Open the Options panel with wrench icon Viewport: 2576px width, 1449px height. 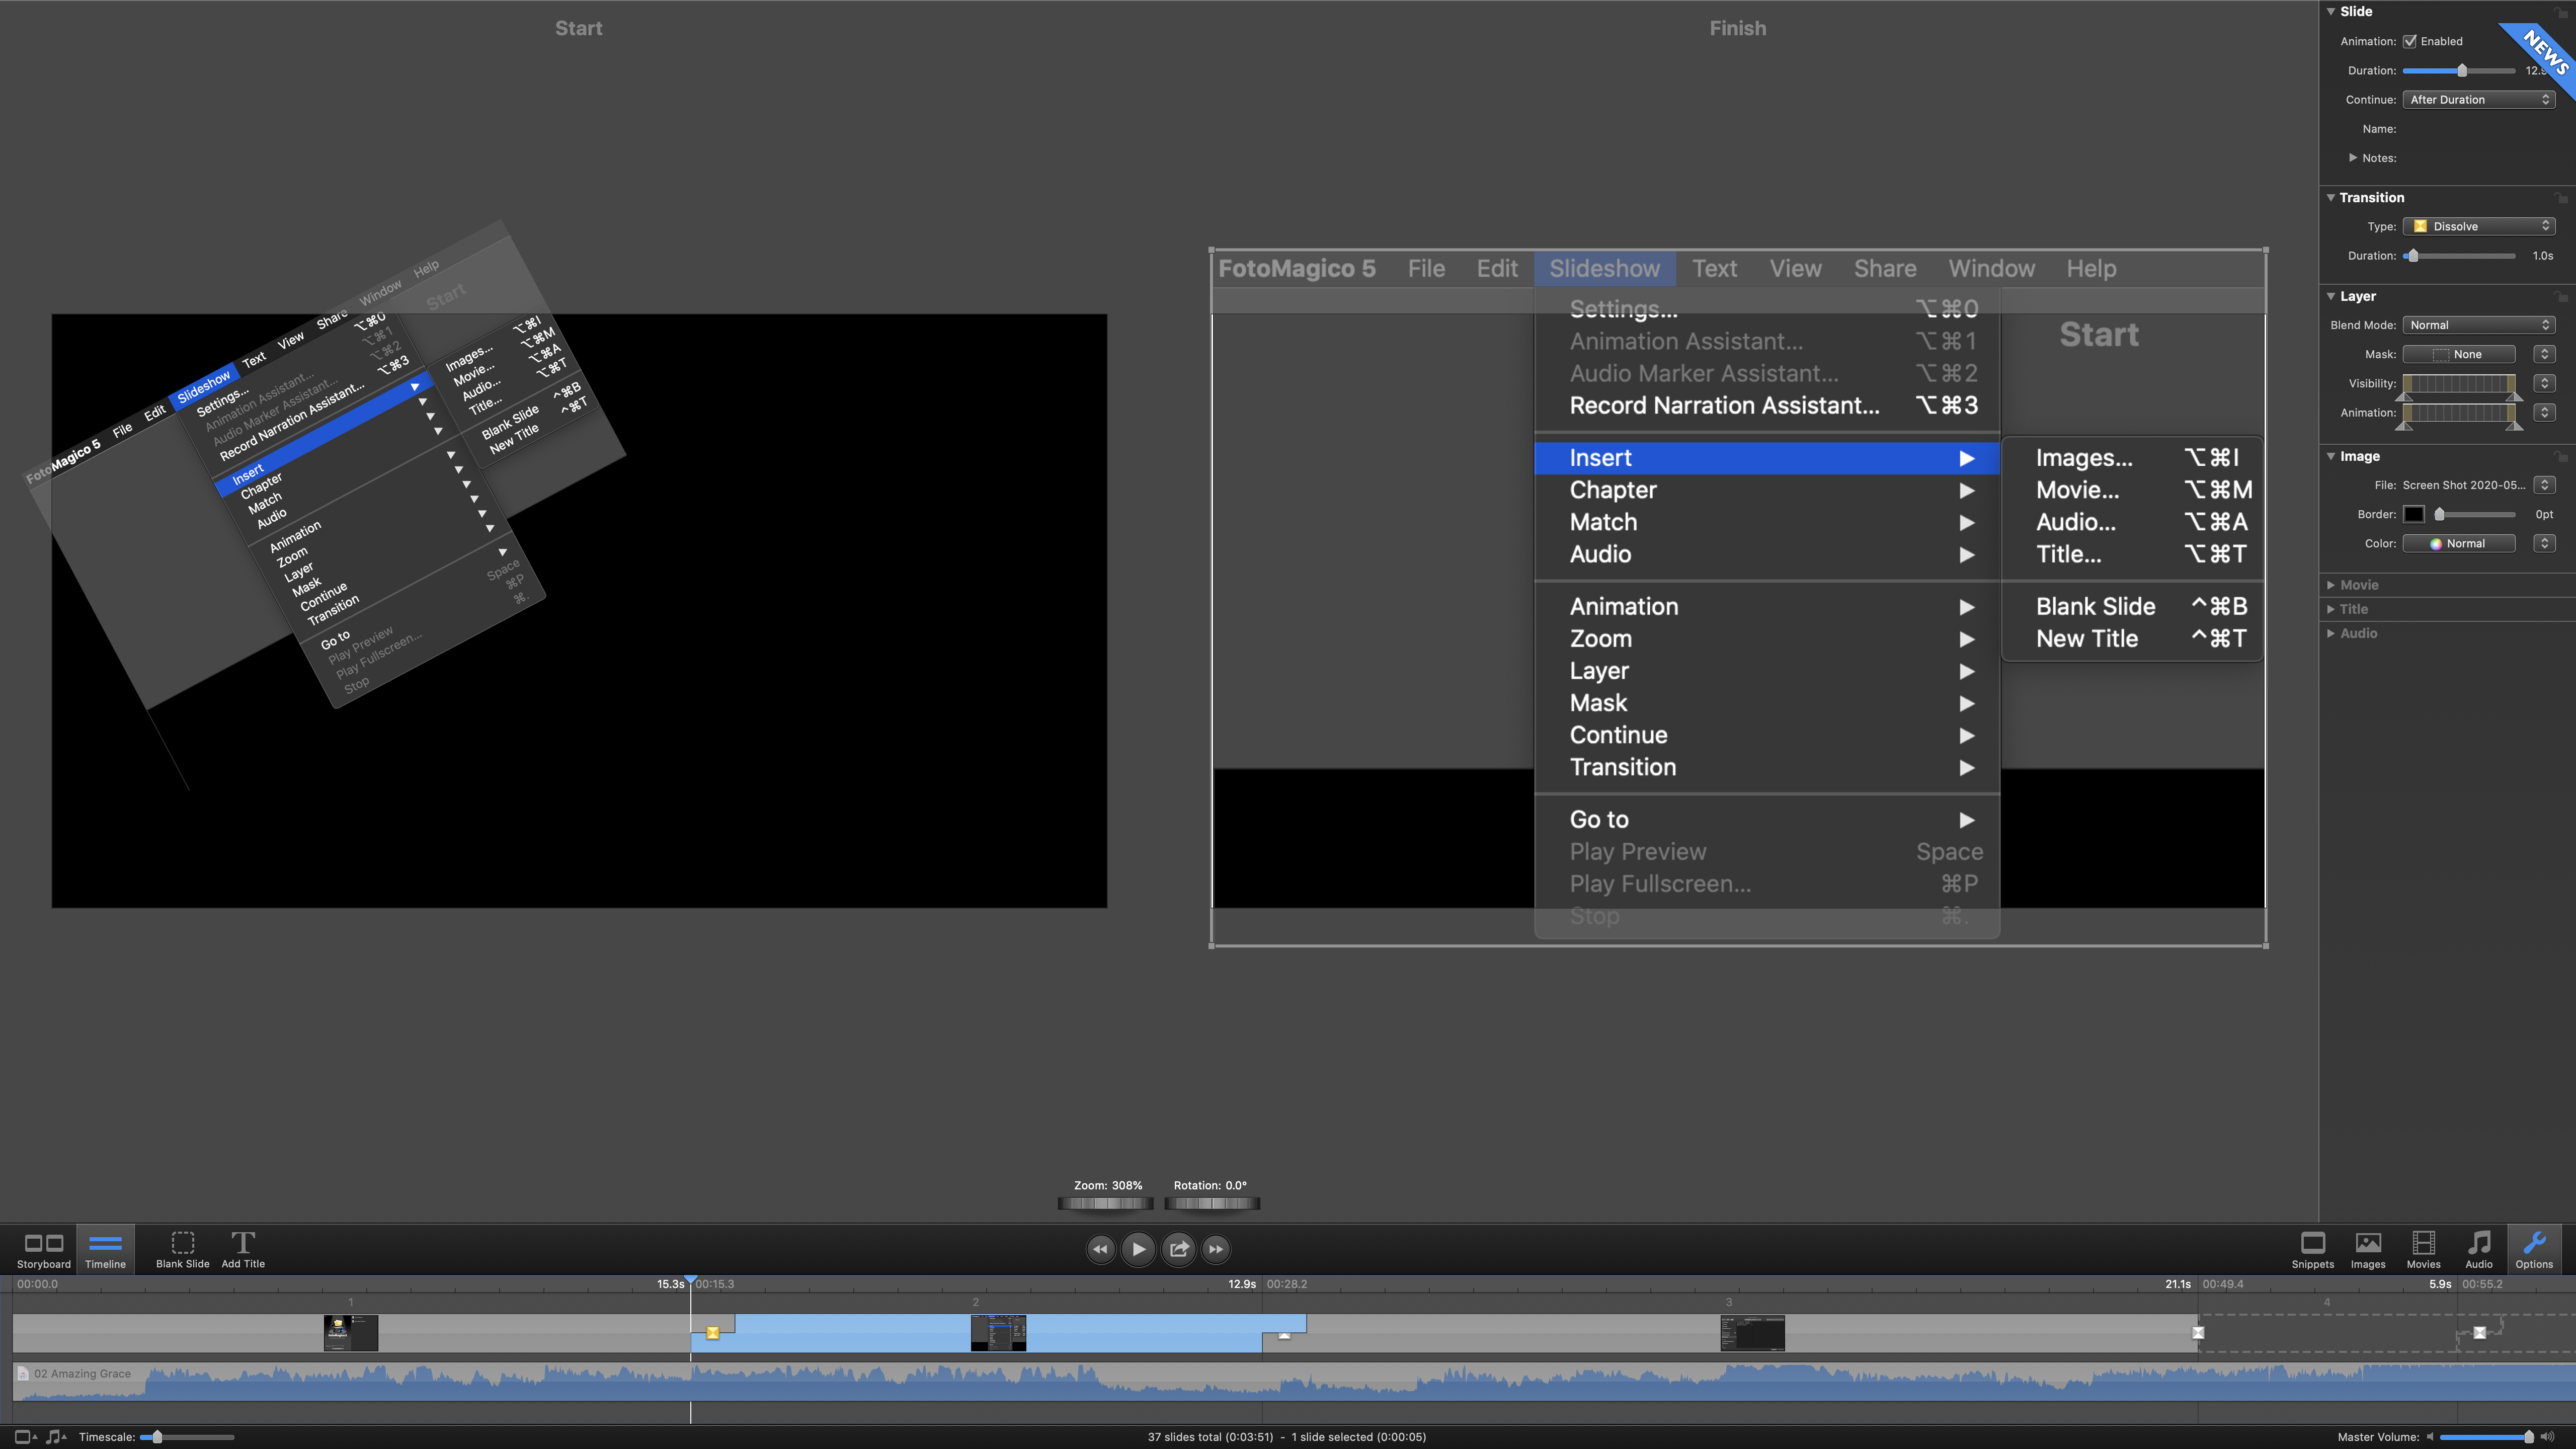(2534, 1248)
